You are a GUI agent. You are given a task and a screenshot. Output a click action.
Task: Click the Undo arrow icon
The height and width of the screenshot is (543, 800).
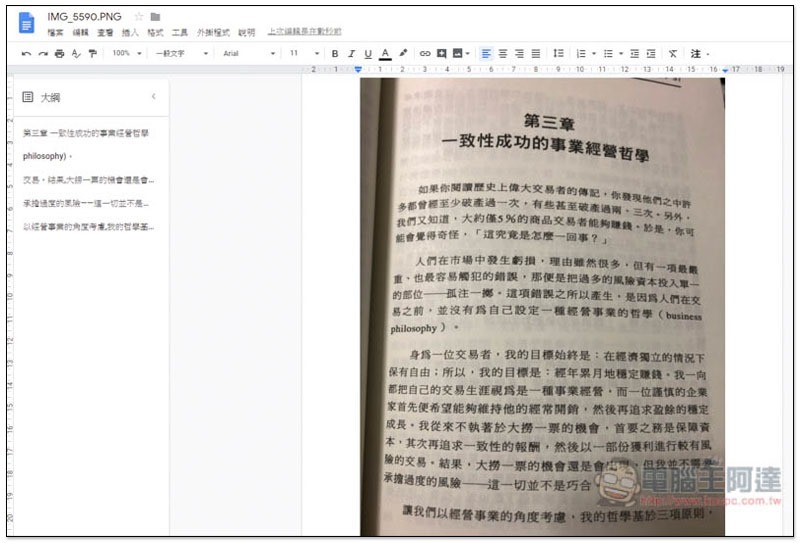[x=27, y=53]
